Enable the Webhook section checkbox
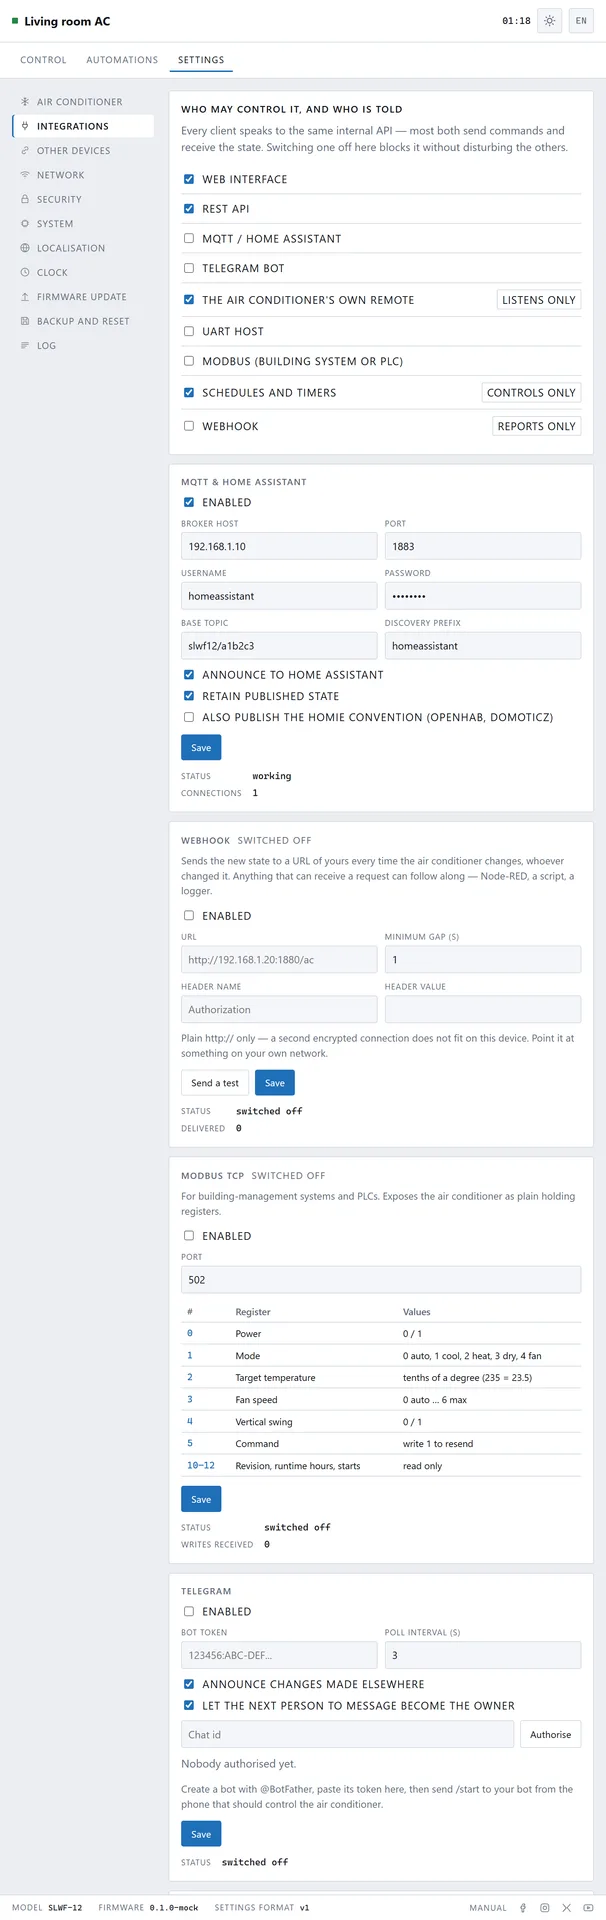The height and width of the screenshot is (1920, 606). click(189, 916)
